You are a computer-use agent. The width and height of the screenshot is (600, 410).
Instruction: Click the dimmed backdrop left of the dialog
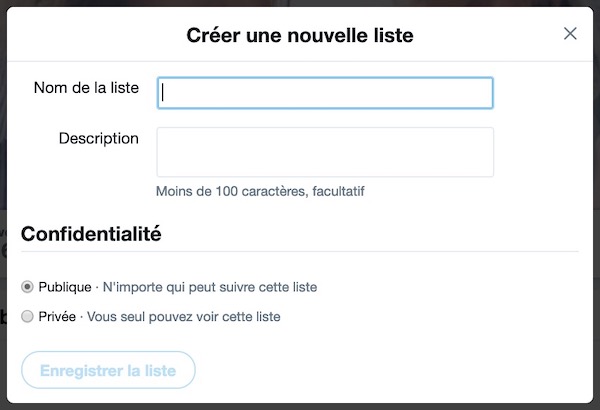(x=3, y=200)
